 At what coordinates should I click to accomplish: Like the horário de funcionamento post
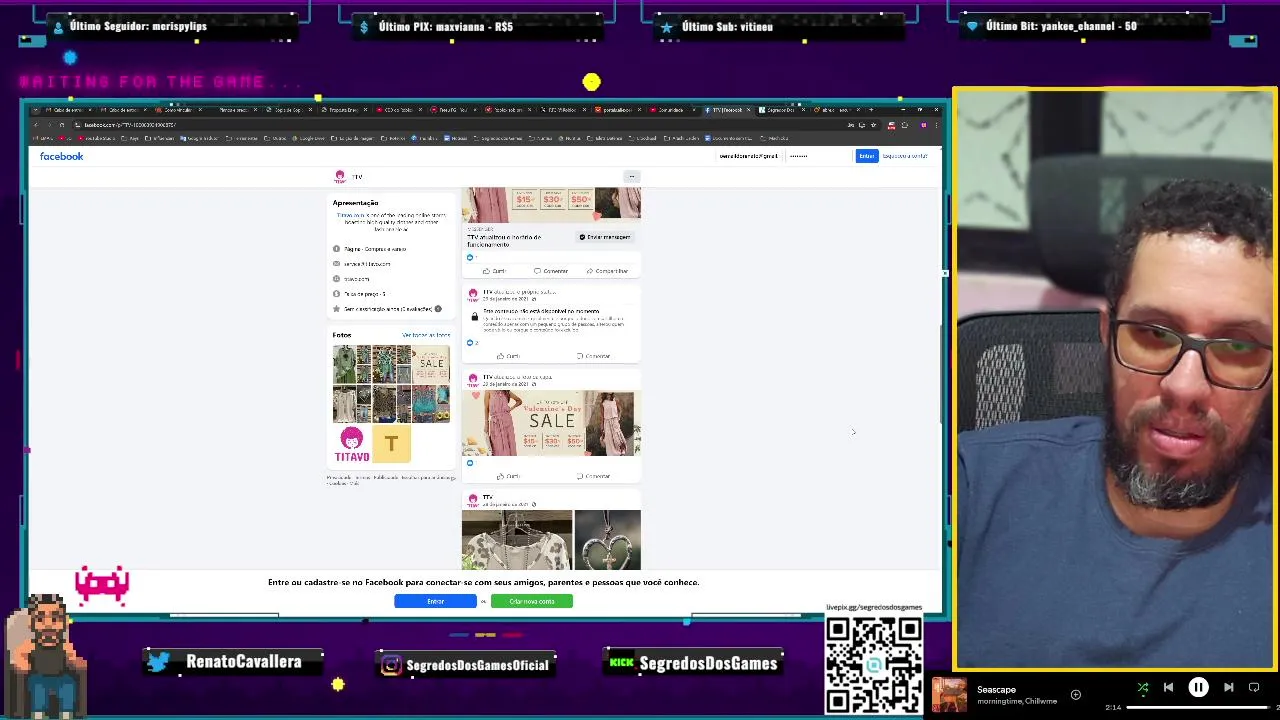coord(494,271)
